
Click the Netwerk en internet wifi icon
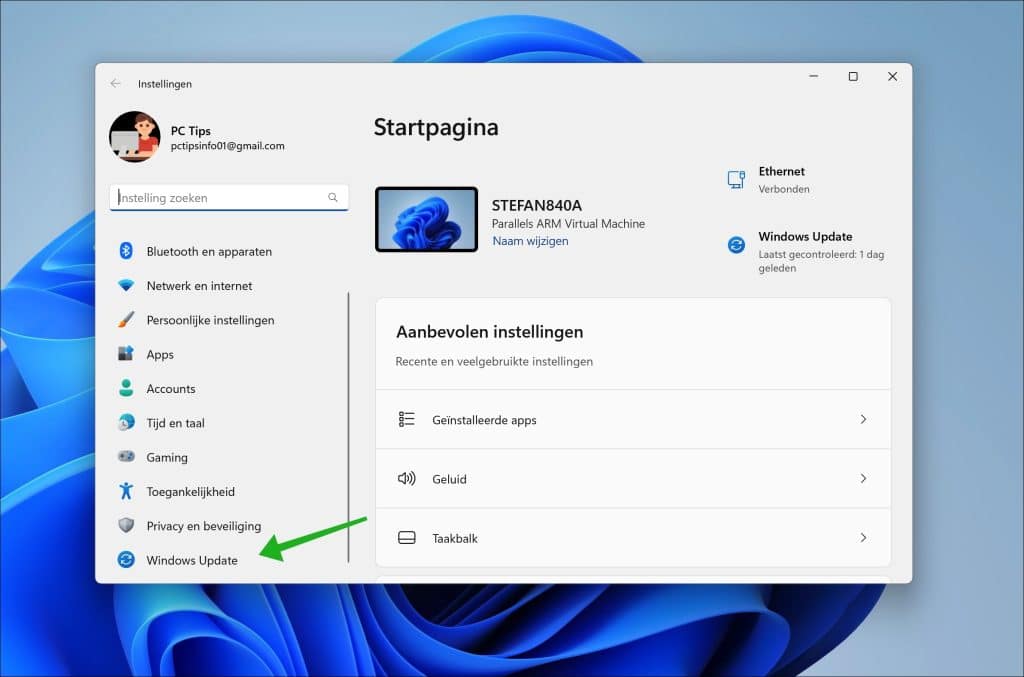126,285
